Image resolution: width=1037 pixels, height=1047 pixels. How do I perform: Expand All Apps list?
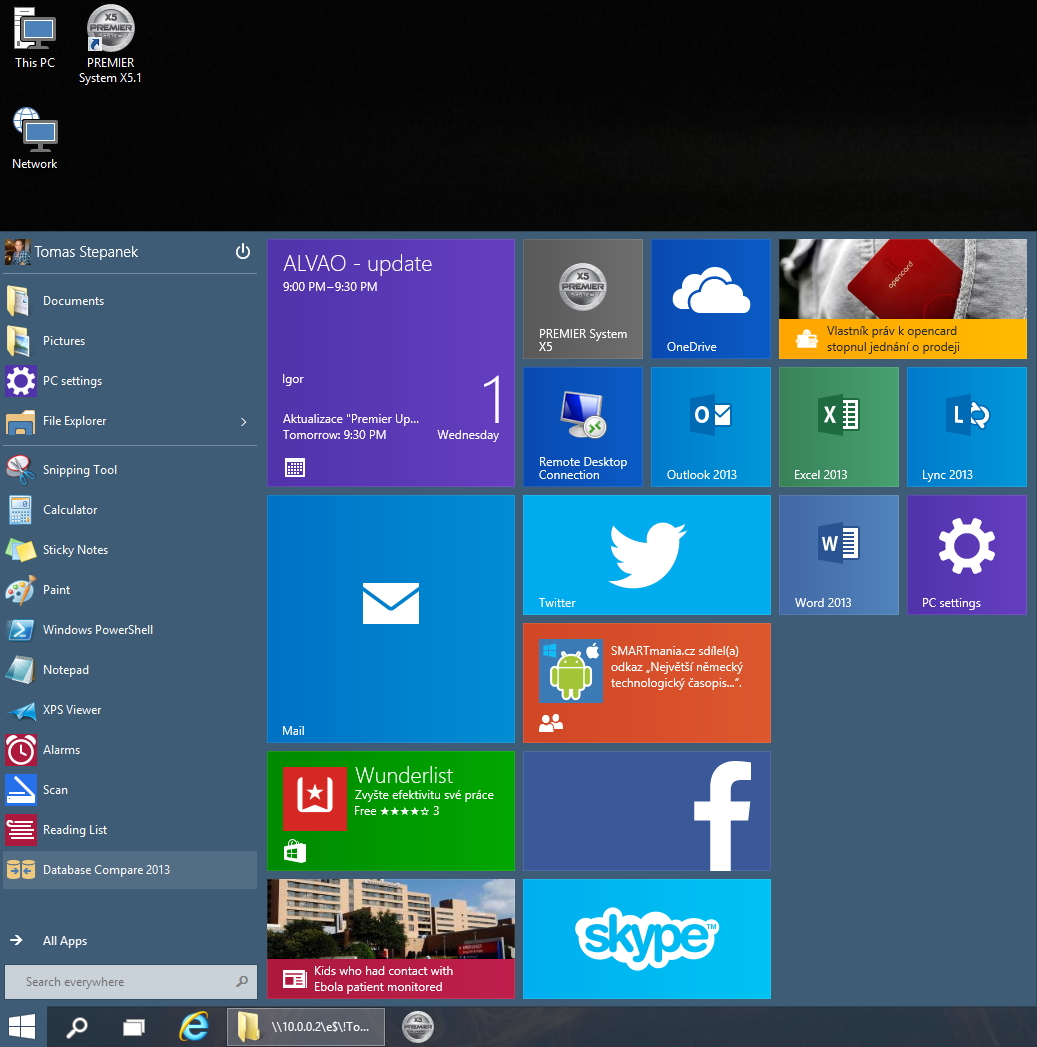tap(130, 941)
